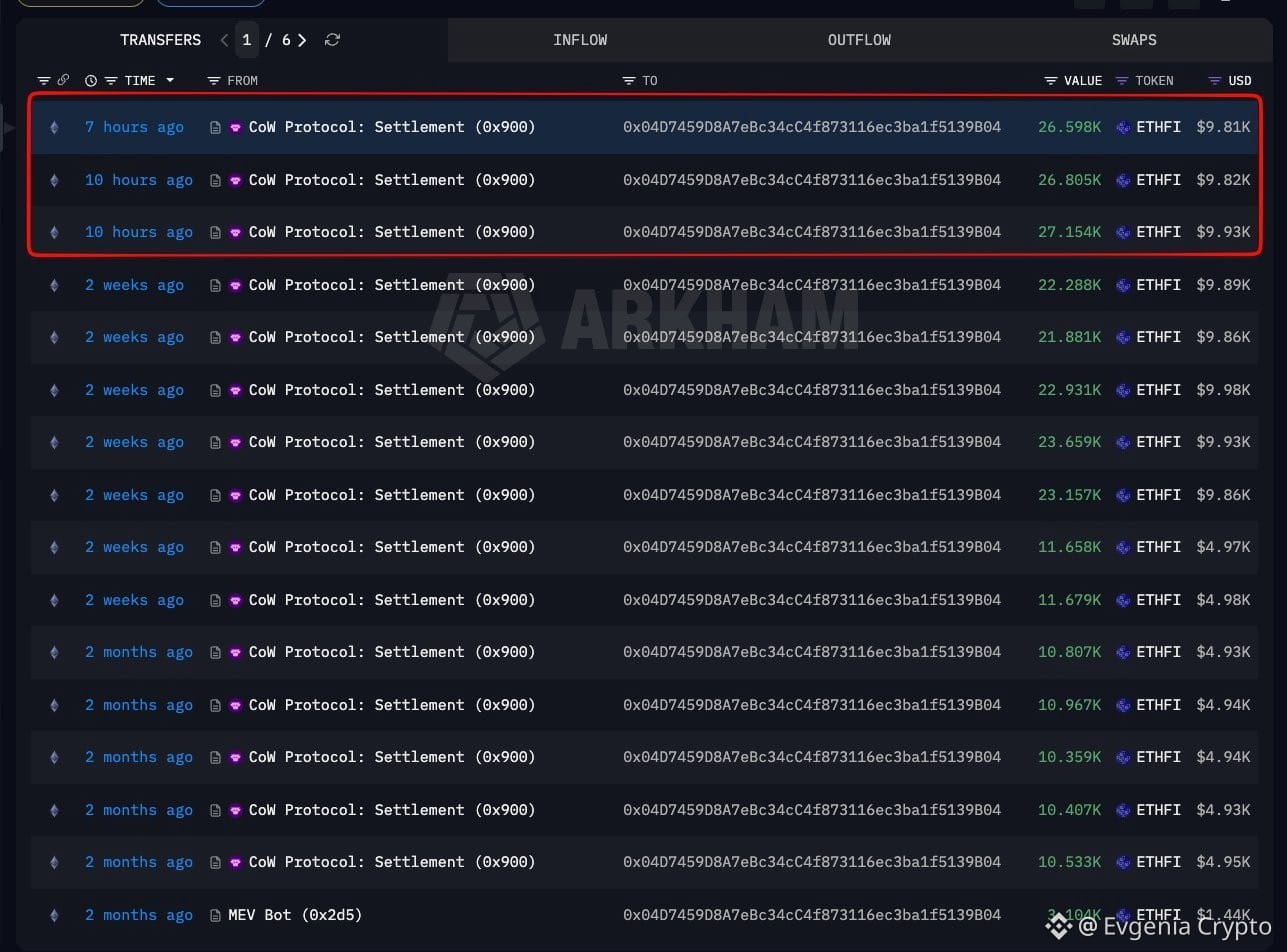Open the recipient address in the 26.598K row
This screenshot has width=1287, height=952.
point(812,127)
